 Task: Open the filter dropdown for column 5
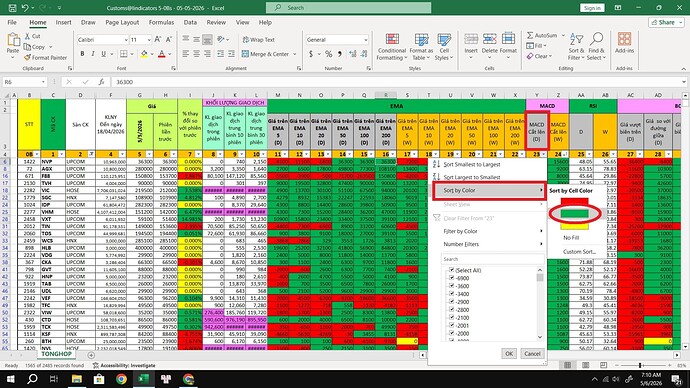[x=149, y=154]
